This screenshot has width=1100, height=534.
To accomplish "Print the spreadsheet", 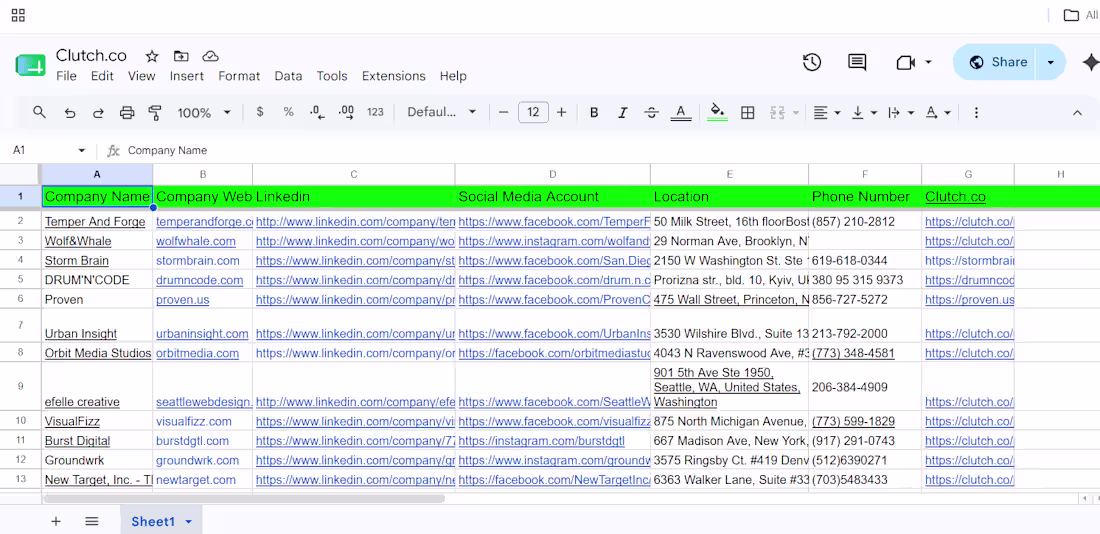I will tap(127, 112).
